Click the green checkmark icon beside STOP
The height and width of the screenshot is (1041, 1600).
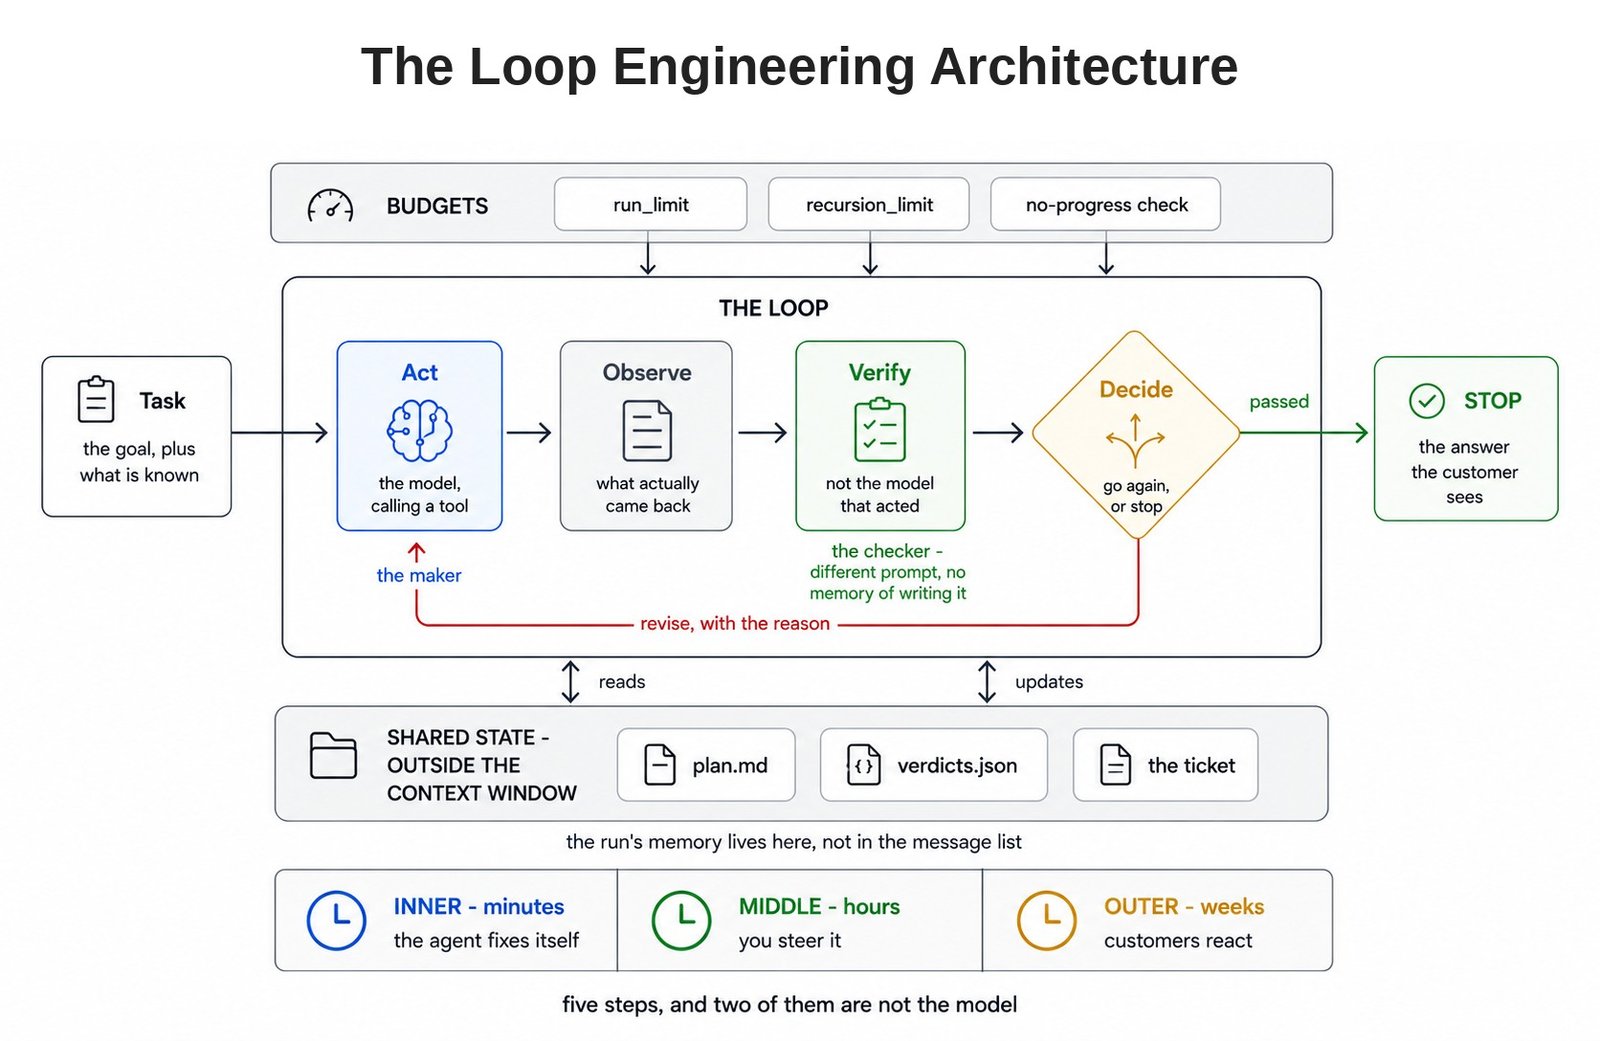point(1427,401)
